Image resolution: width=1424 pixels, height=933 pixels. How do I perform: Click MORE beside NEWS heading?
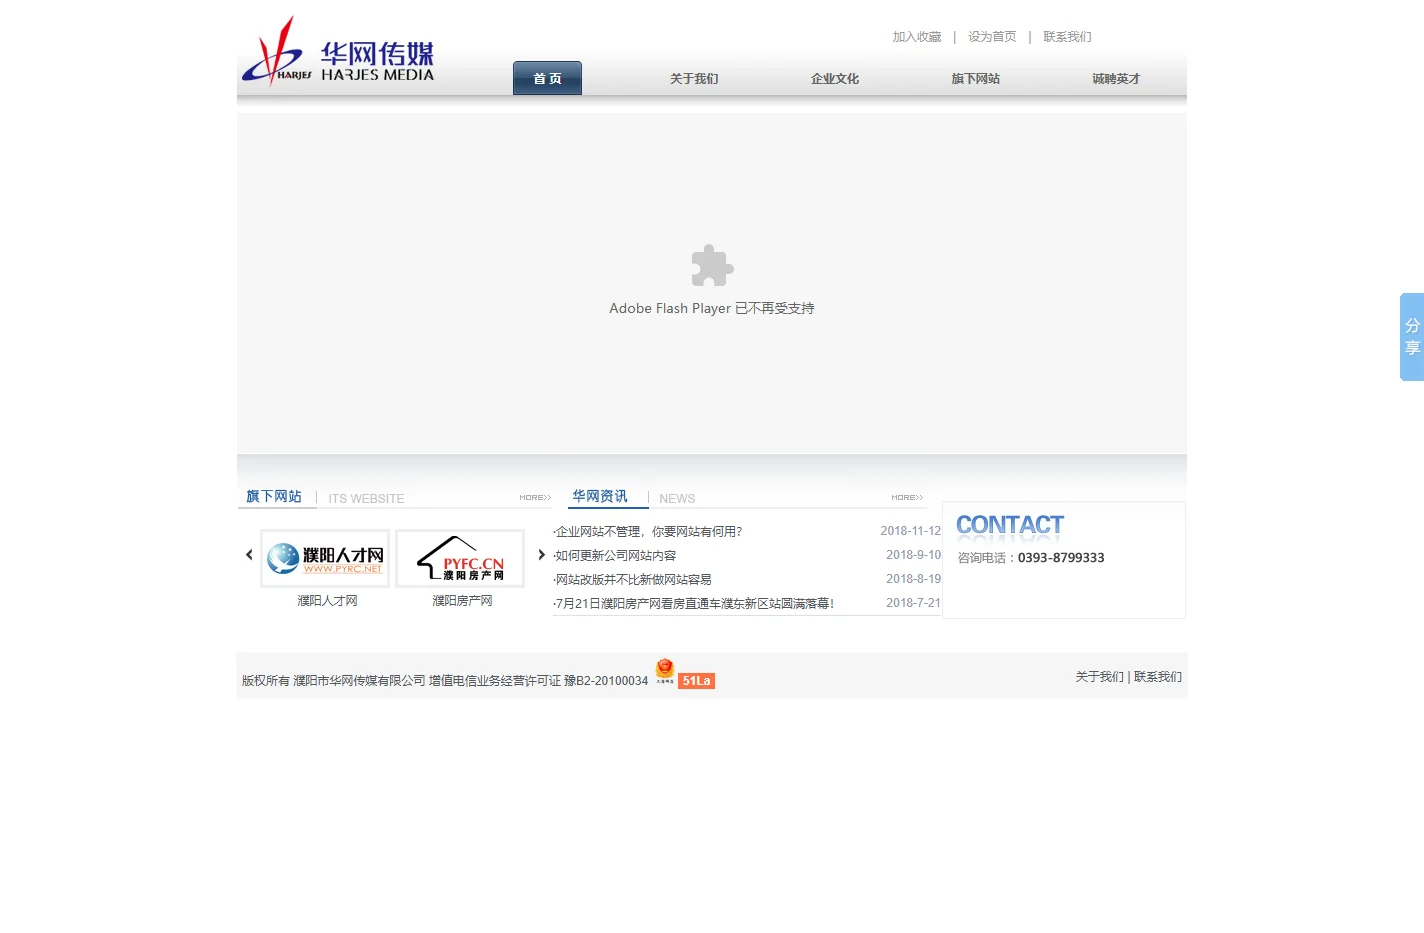point(907,497)
